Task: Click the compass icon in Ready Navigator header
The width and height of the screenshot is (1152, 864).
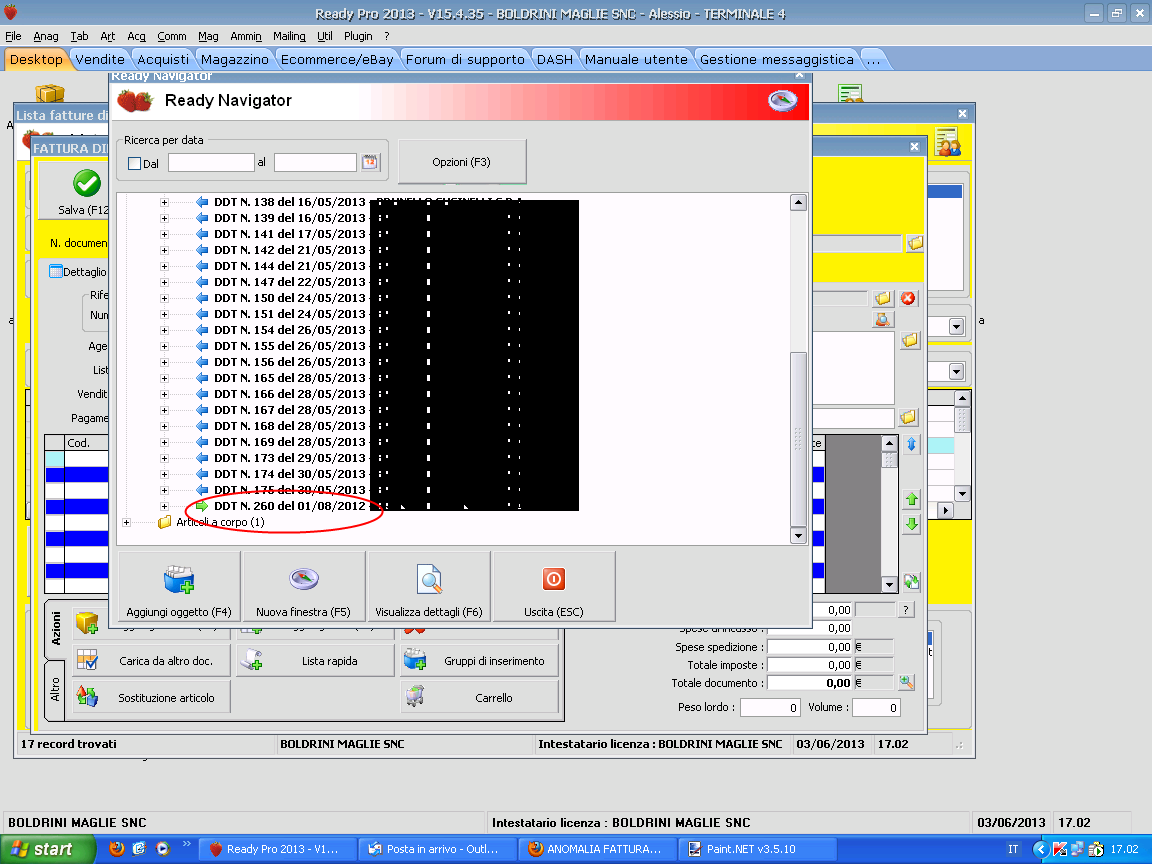Action: [782, 100]
